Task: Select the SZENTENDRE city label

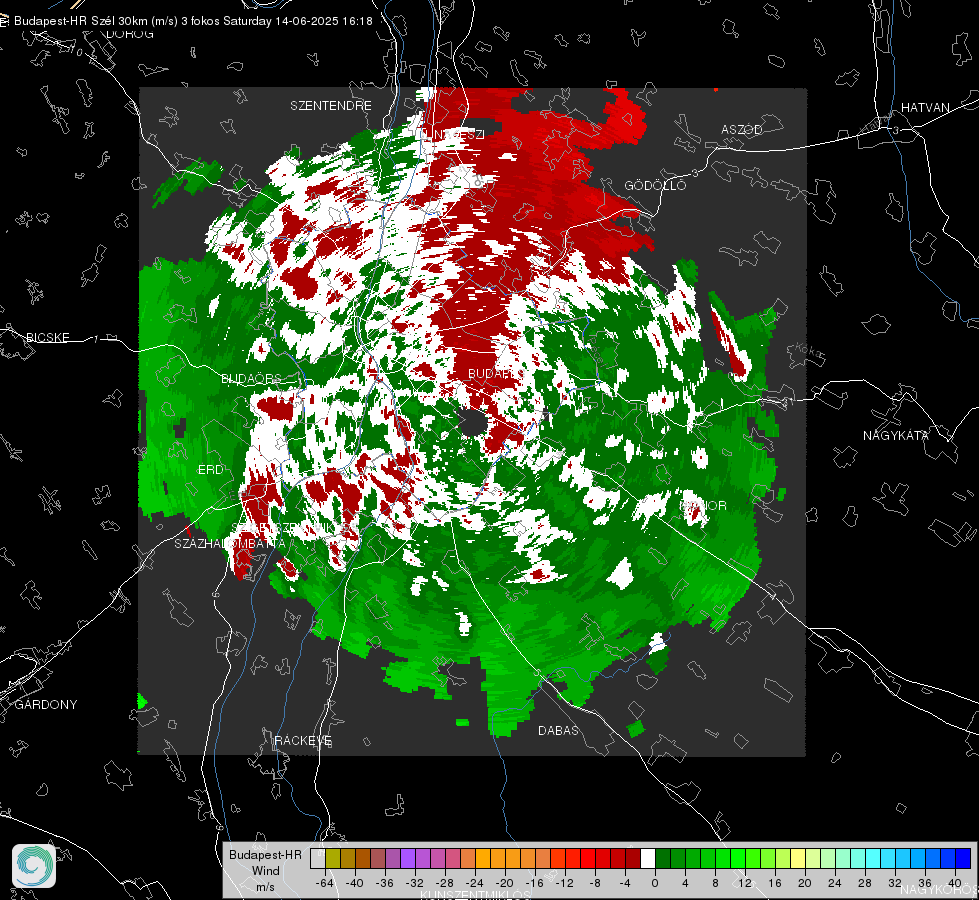Action: 331,106
